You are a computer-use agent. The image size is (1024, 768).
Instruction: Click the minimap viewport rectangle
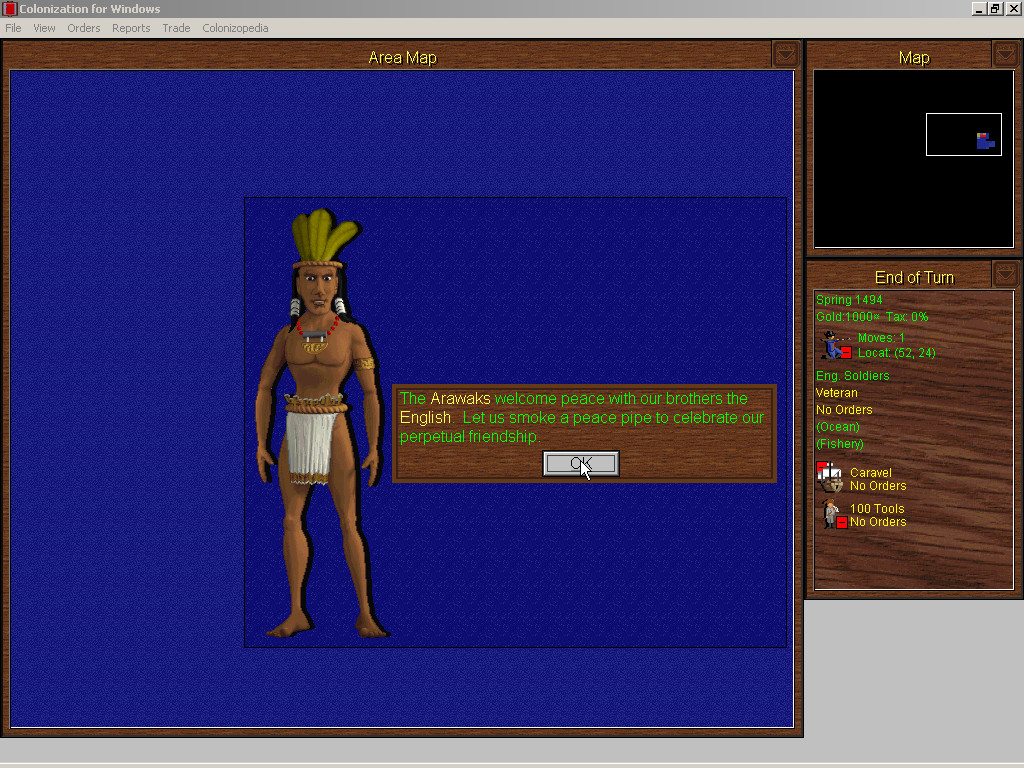(x=963, y=135)
